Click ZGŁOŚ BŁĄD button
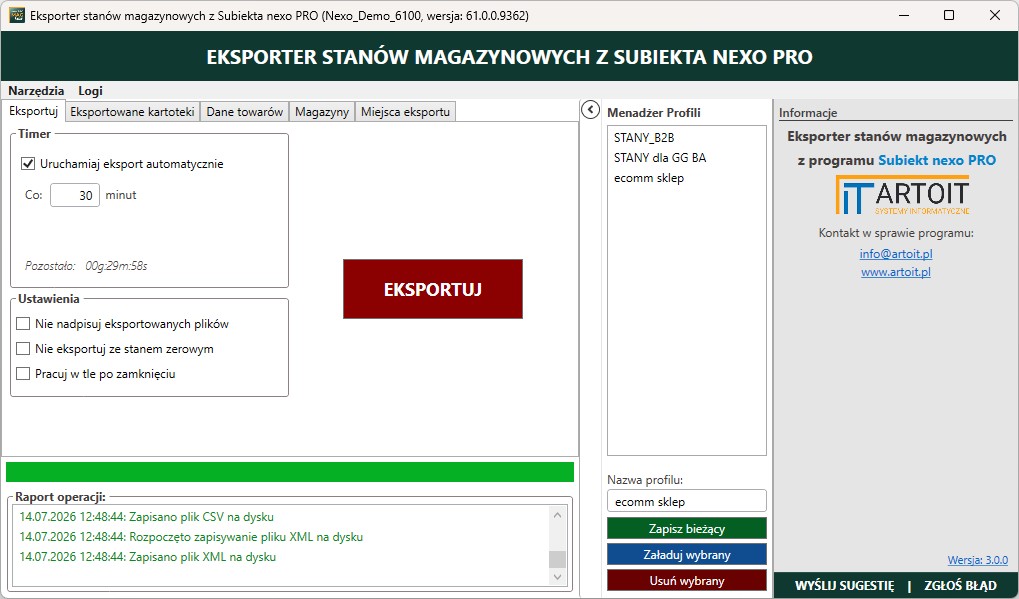1019x599 pixels. [x=960, y=585]
